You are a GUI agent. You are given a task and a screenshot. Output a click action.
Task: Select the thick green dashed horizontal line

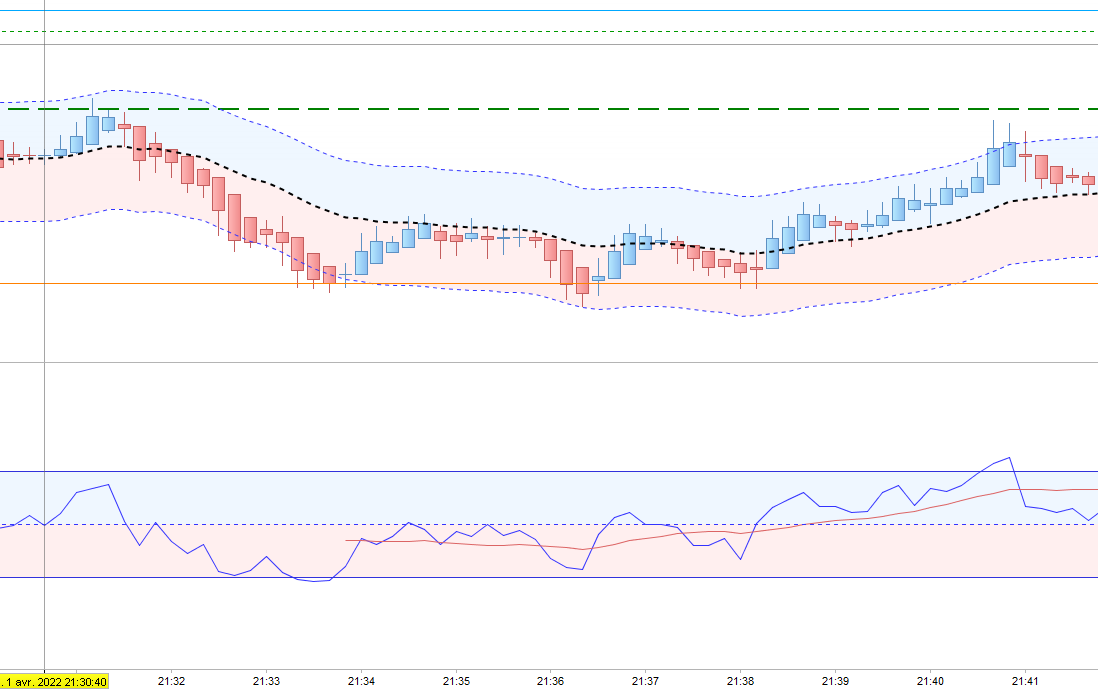549,109
